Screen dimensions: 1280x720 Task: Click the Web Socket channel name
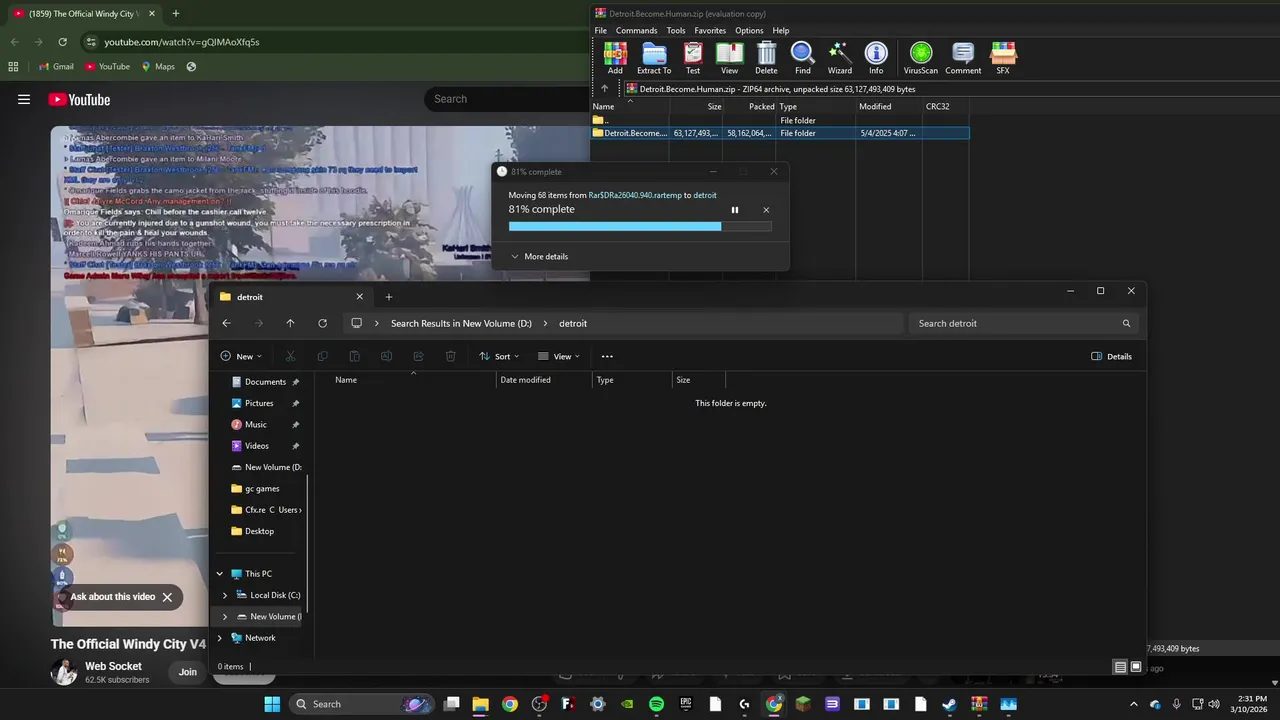point(113,666)
